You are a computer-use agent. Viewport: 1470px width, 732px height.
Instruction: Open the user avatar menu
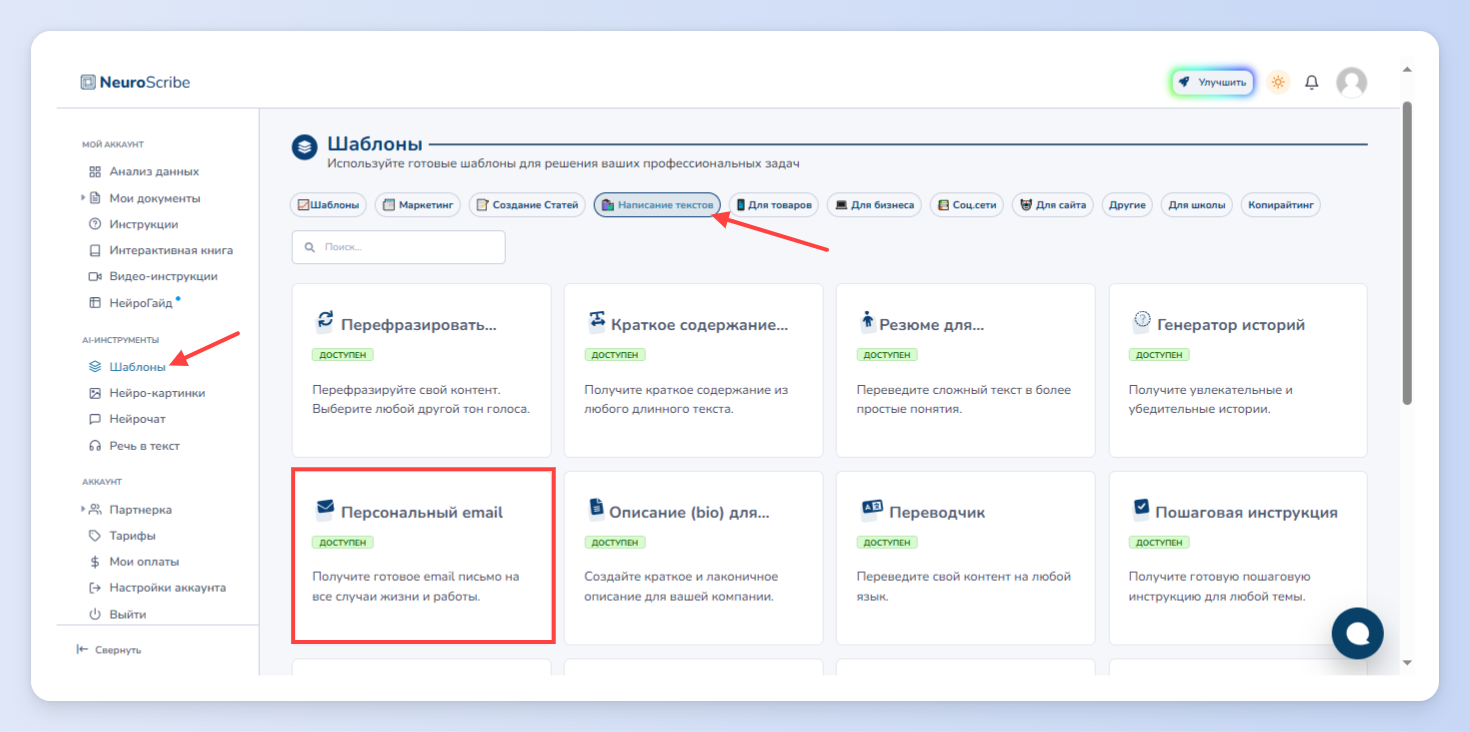point(1352,82)
